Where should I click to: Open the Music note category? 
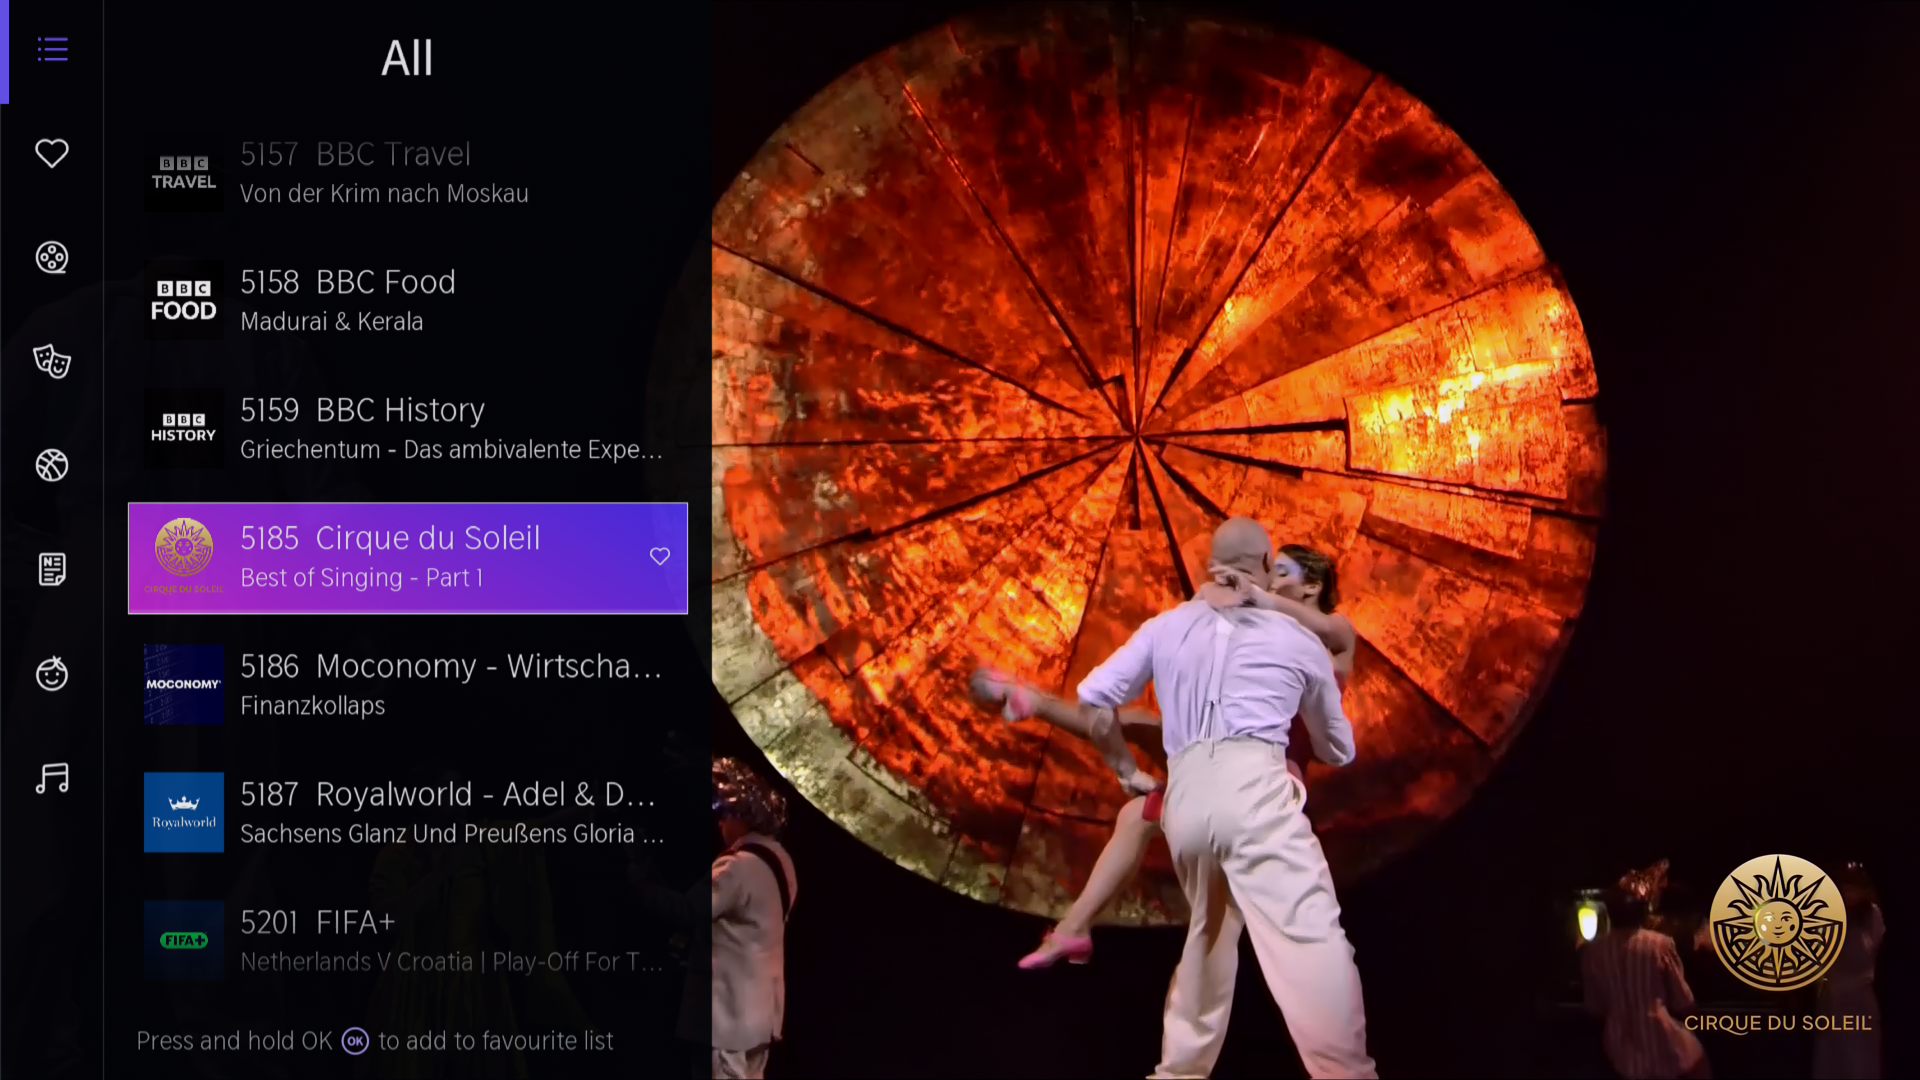coord(52,778)
